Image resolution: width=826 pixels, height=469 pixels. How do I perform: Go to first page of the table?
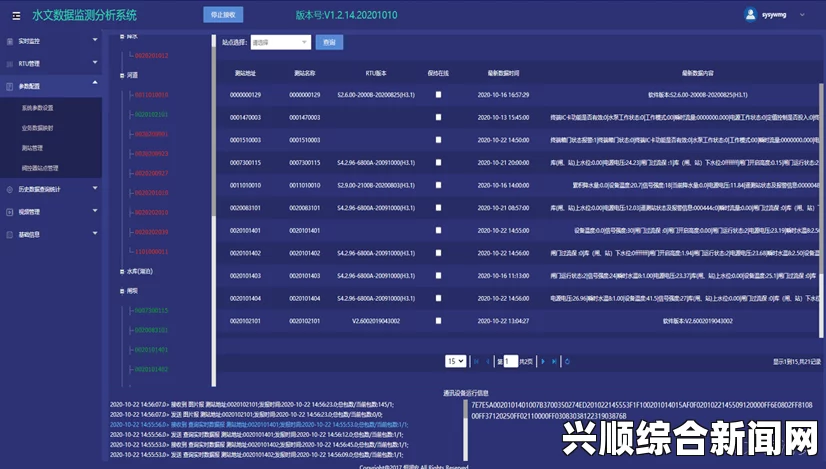click(477, 361)
